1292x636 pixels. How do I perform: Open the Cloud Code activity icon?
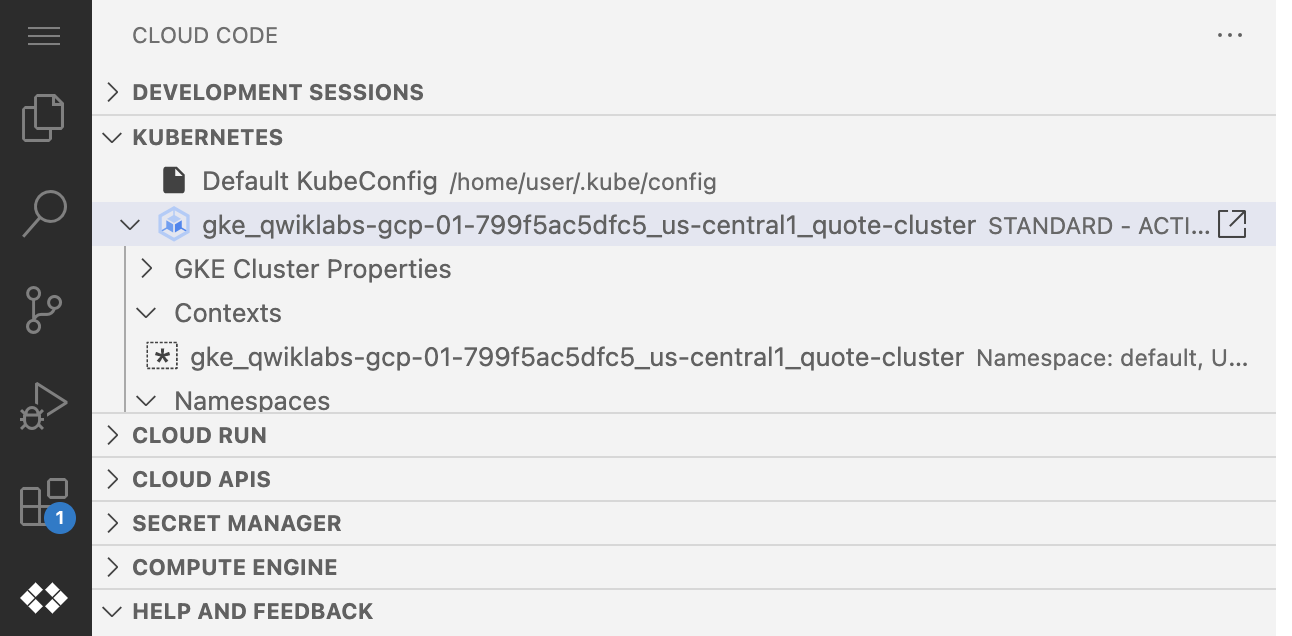click(44, 598)
